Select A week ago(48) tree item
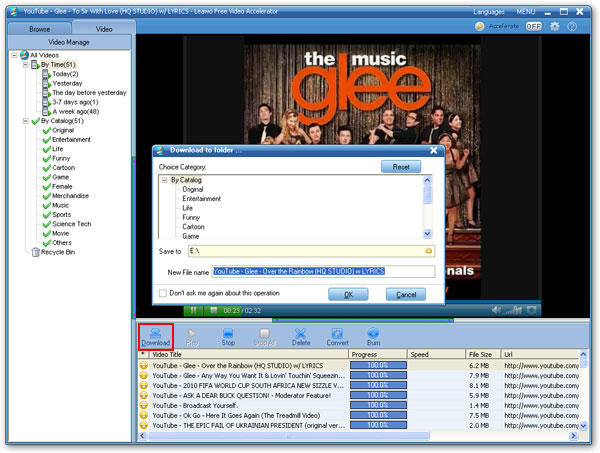 [x=76, y=111]
